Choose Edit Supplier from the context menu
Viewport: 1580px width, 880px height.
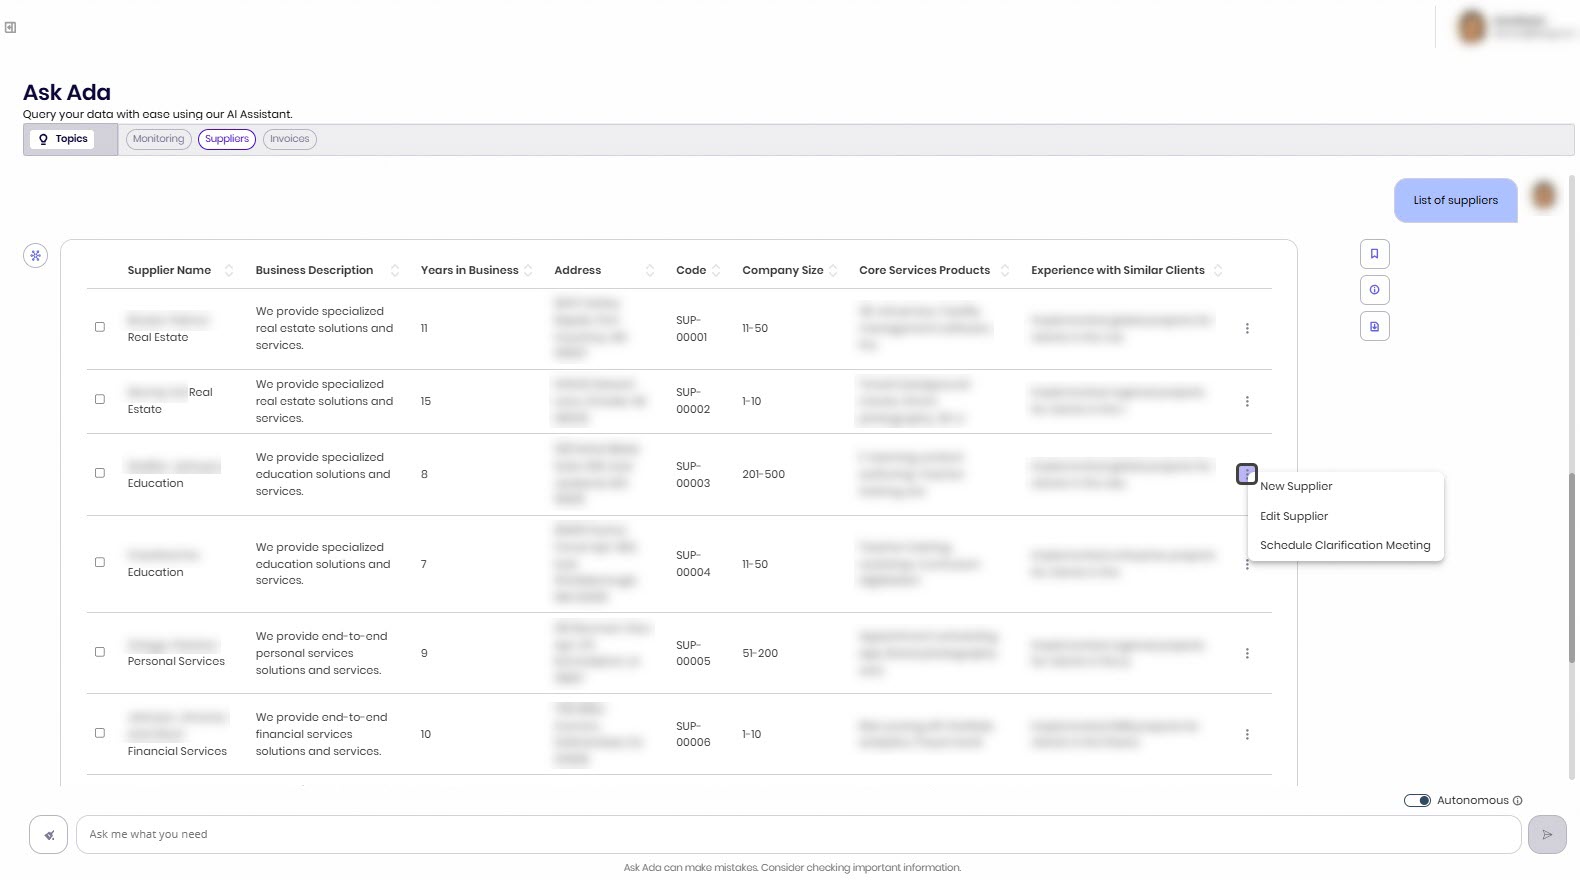1294,517
